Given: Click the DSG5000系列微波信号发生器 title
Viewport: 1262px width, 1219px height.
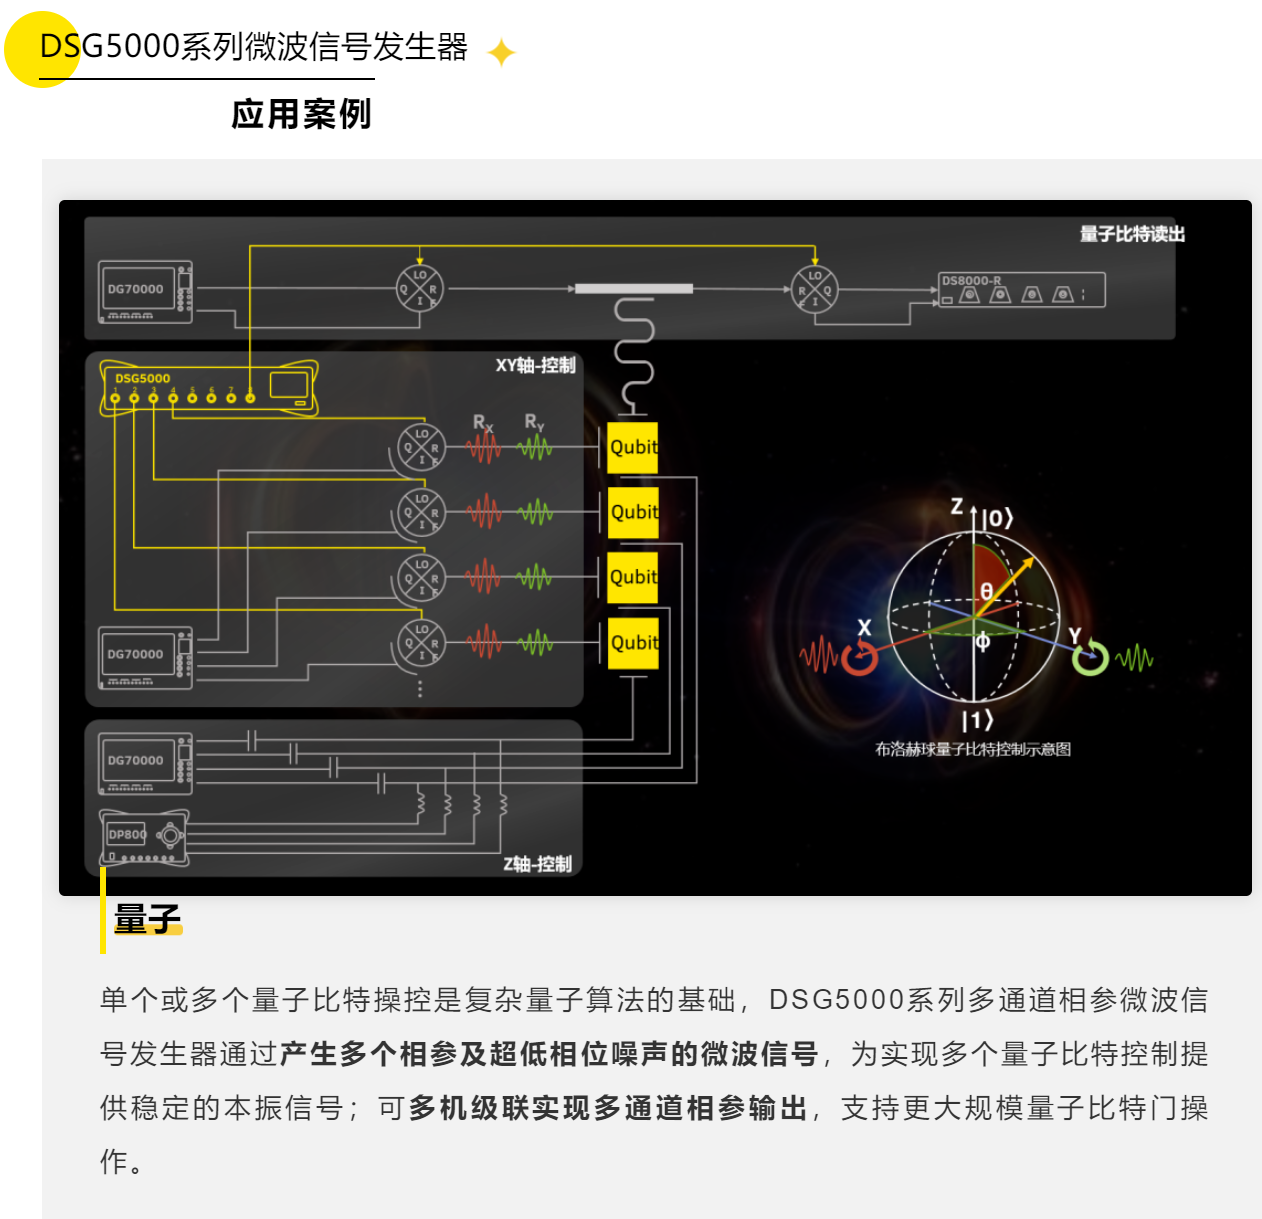Looking at the screenshot, I should pyautogui.click(x=254, y=47).
